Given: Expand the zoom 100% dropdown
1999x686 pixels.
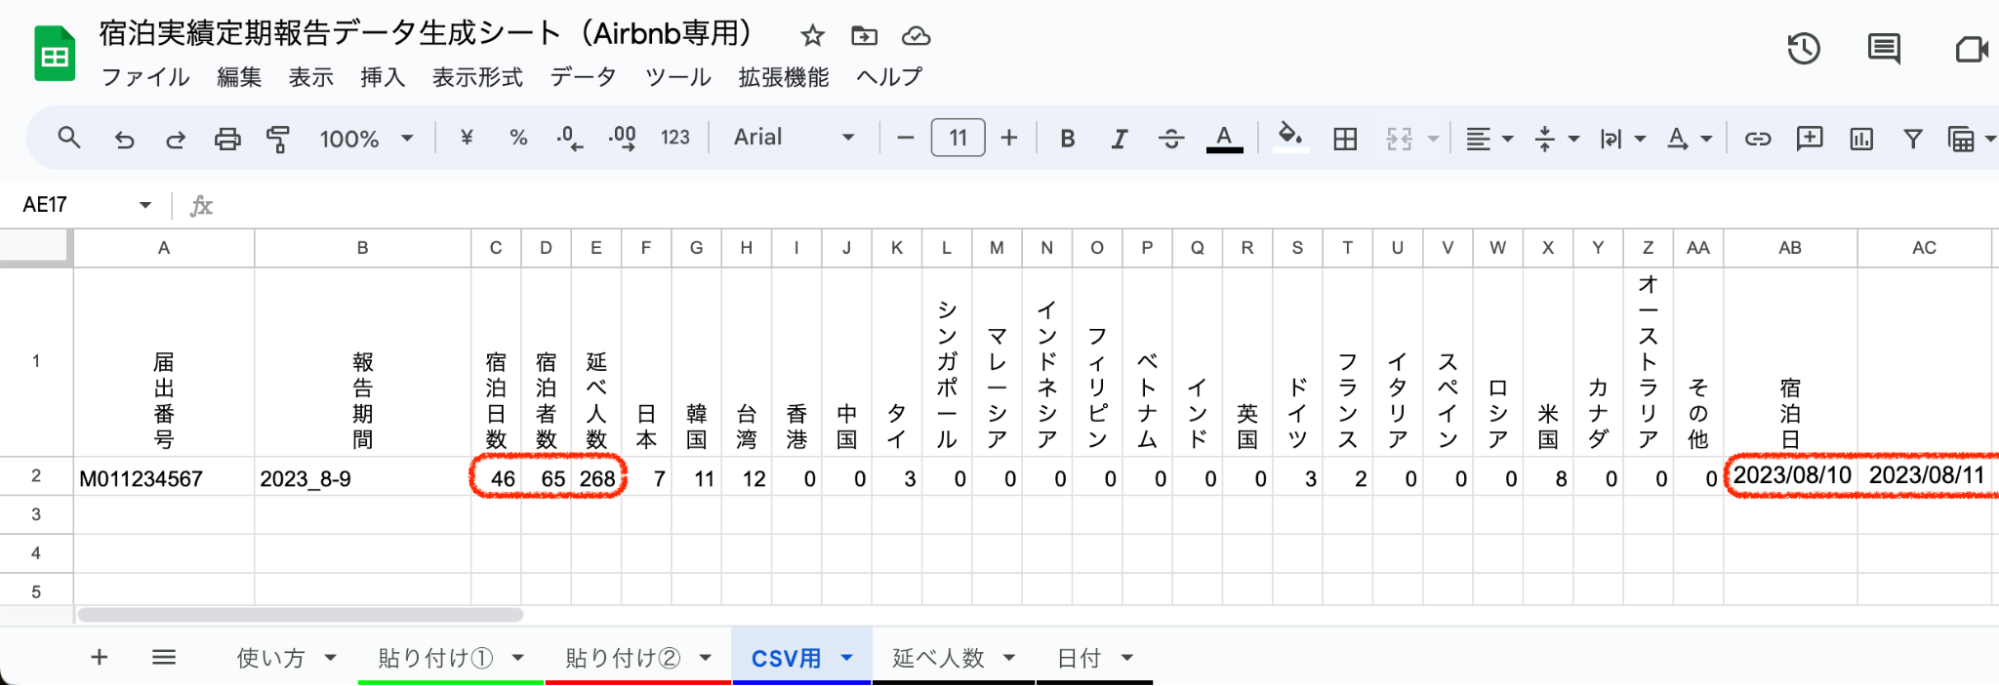Looking at the screenshot, I should (x=365, y=138).
